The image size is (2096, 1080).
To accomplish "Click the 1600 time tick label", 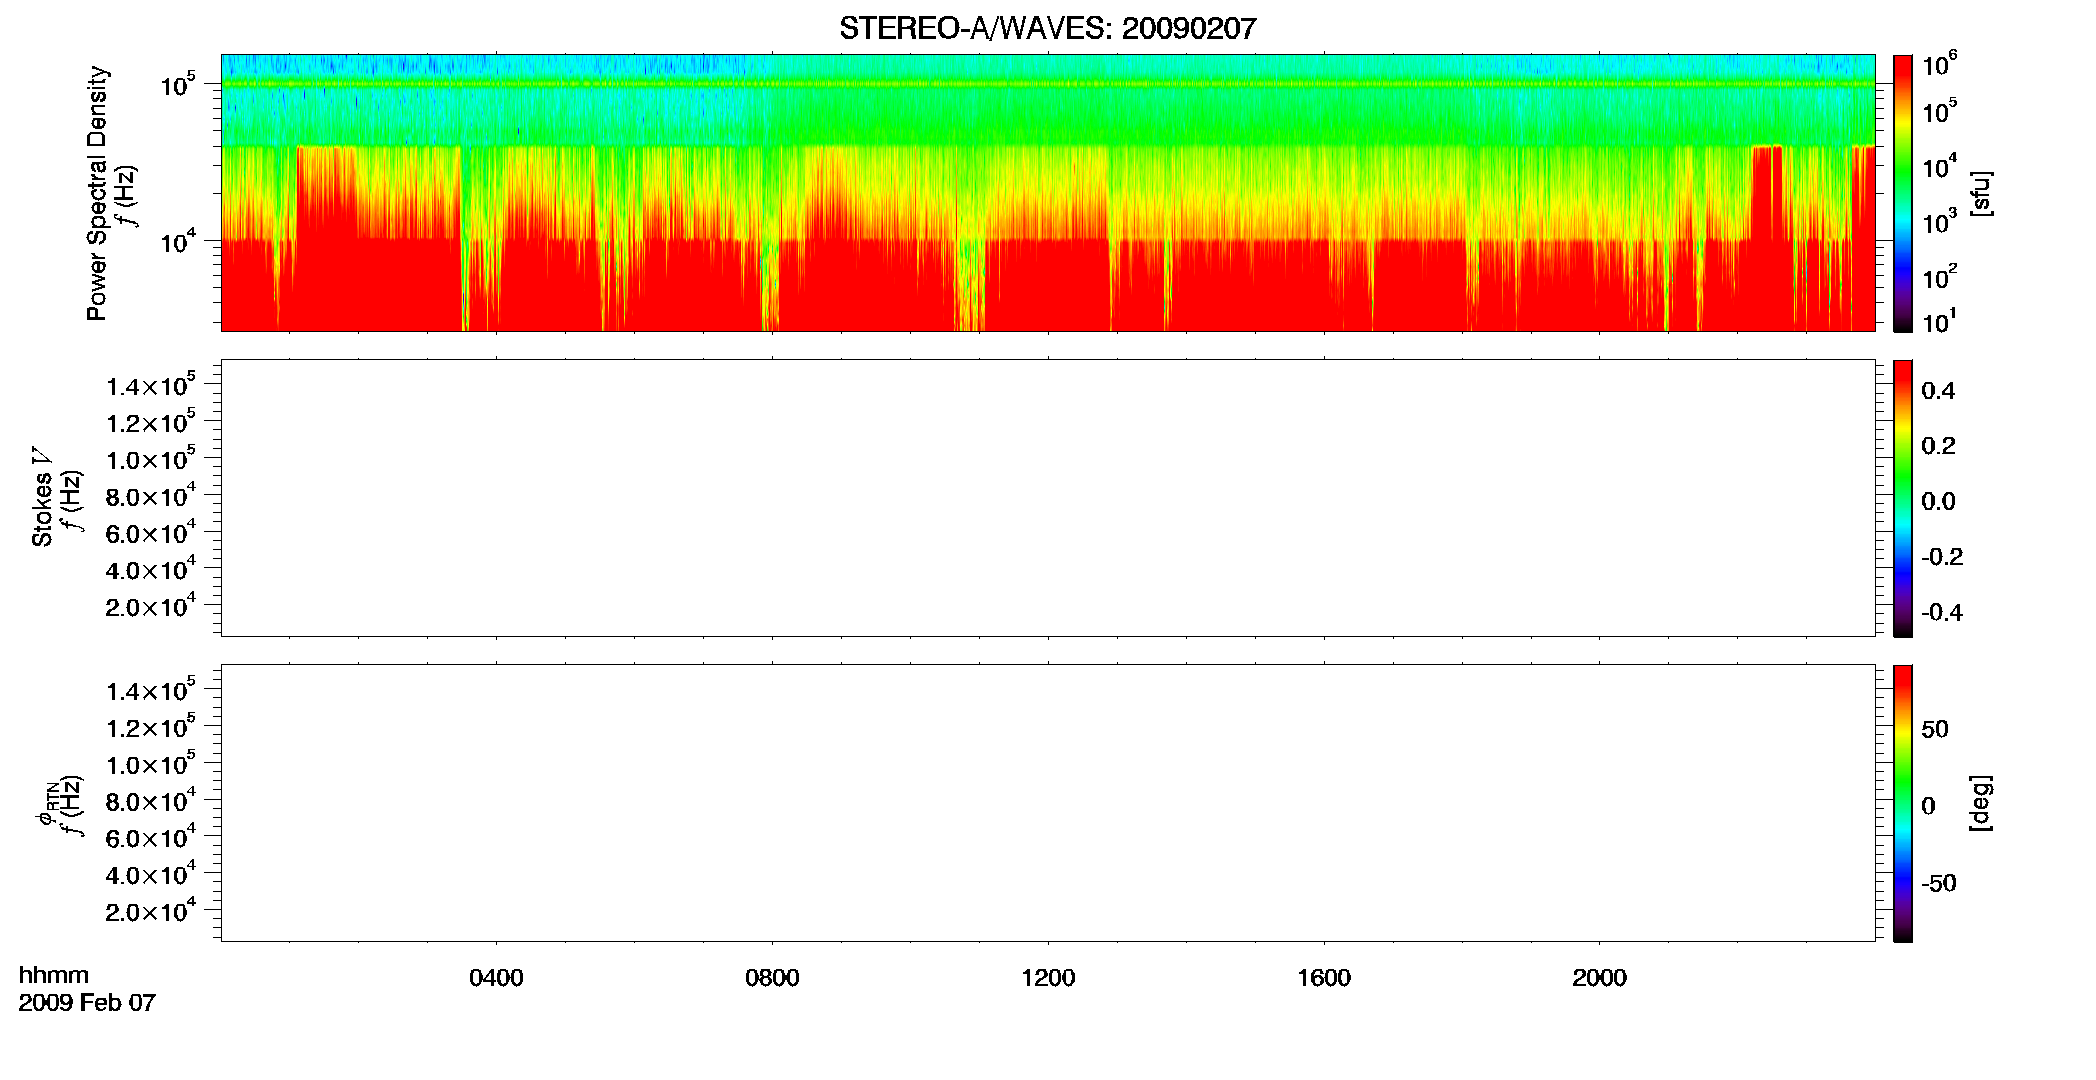I will click(x=1324, y=978).
